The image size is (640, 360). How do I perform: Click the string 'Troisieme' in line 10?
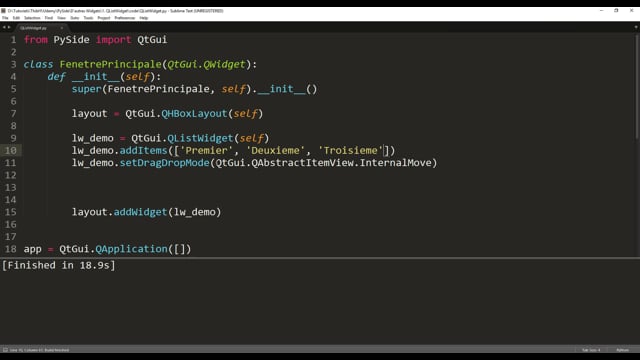click(351, 151)
